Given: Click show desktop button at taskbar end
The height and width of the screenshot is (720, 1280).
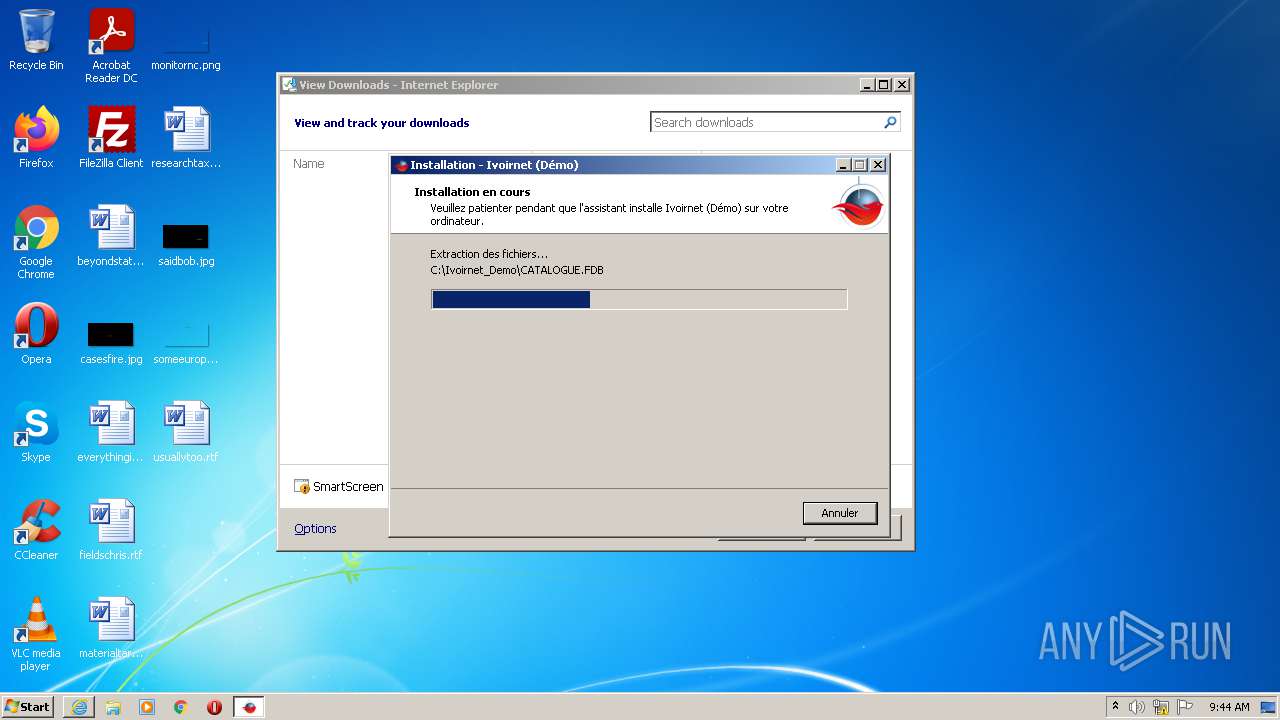Looking at the screenshot, I should click(1269, 707).
